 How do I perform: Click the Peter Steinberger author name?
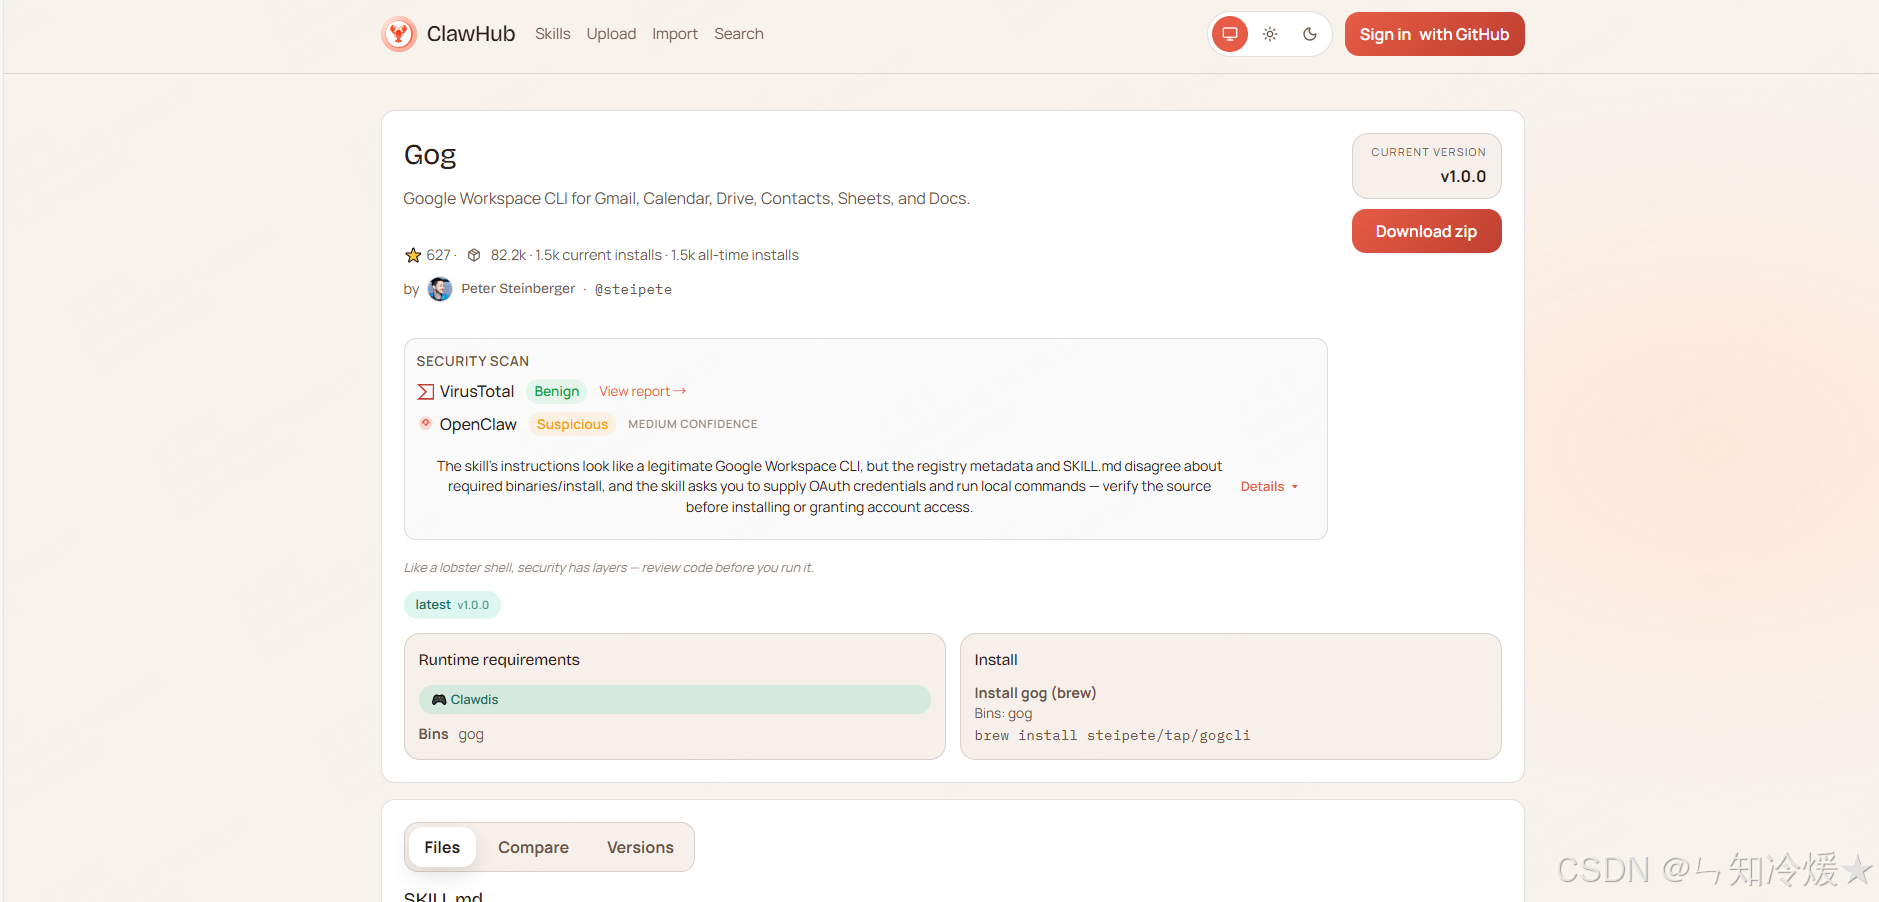(518, 289)
